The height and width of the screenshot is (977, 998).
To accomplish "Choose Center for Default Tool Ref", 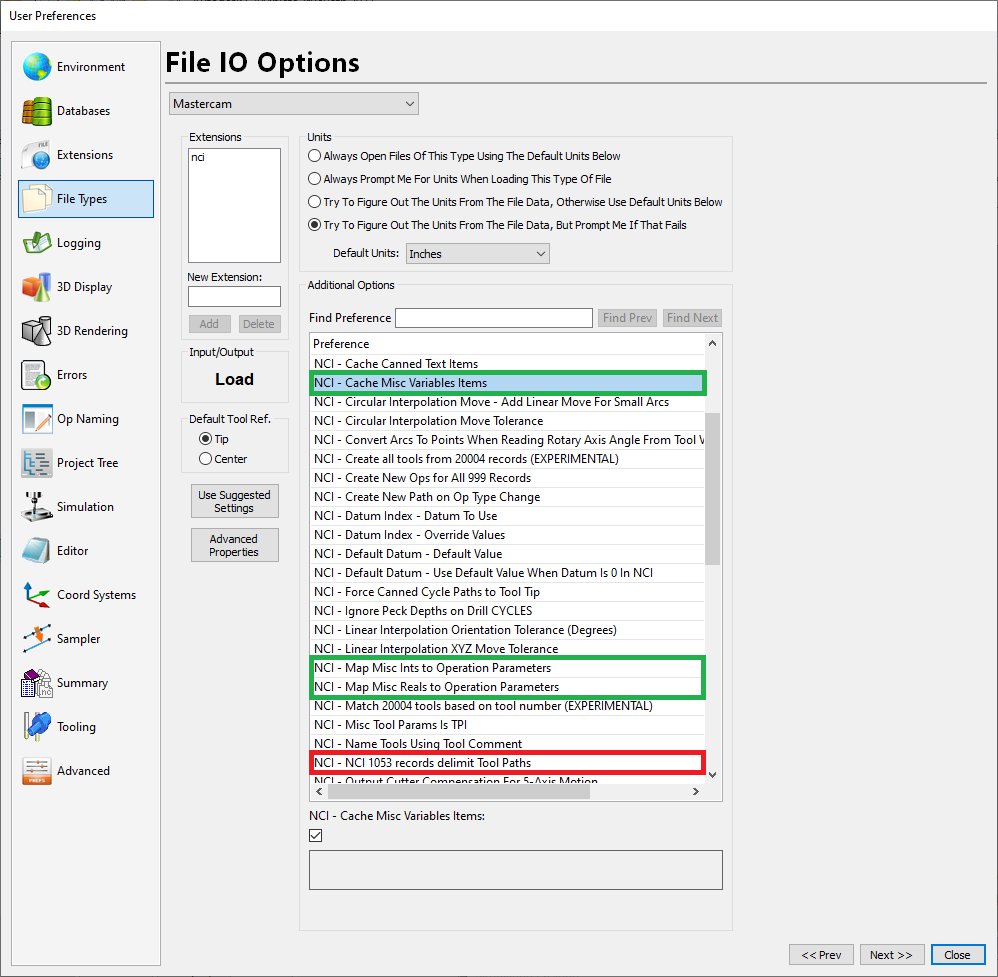I will tap(206, 459).
